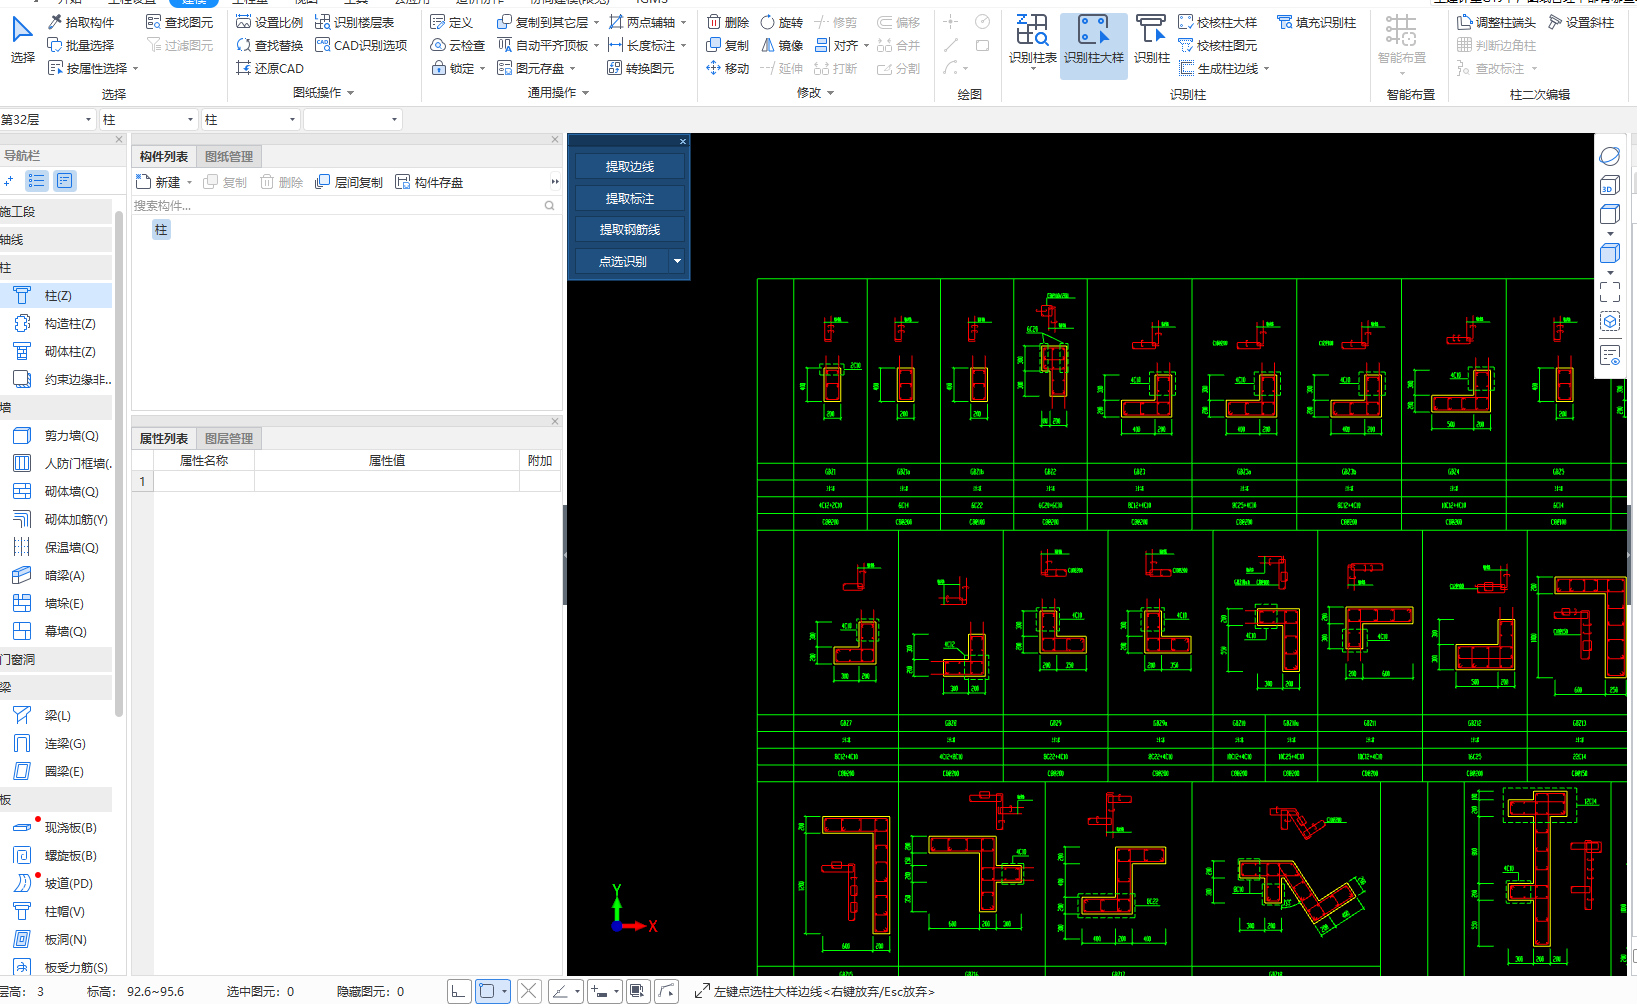Screen dimensions: 1637x1004
Task: Click 旋转 tool
Action: pos(782,22)
